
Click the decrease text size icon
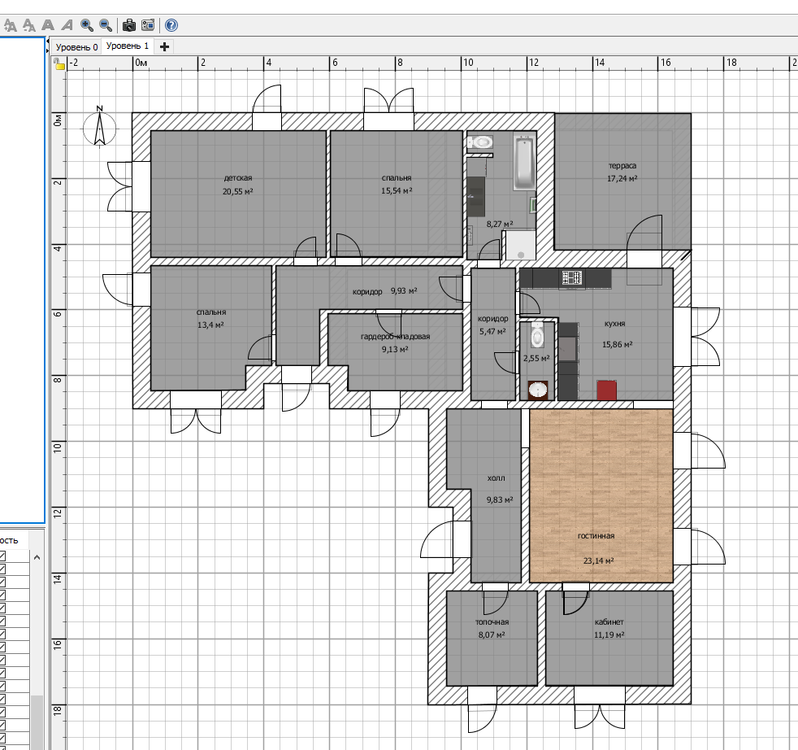(28, 25)
